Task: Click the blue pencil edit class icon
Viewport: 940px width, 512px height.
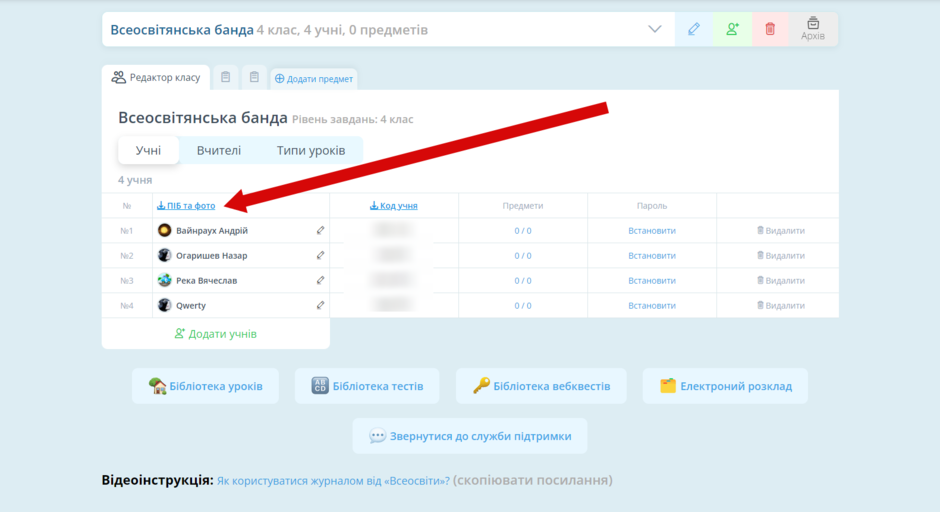Action: pyautogui.click(x=694, y=29)
